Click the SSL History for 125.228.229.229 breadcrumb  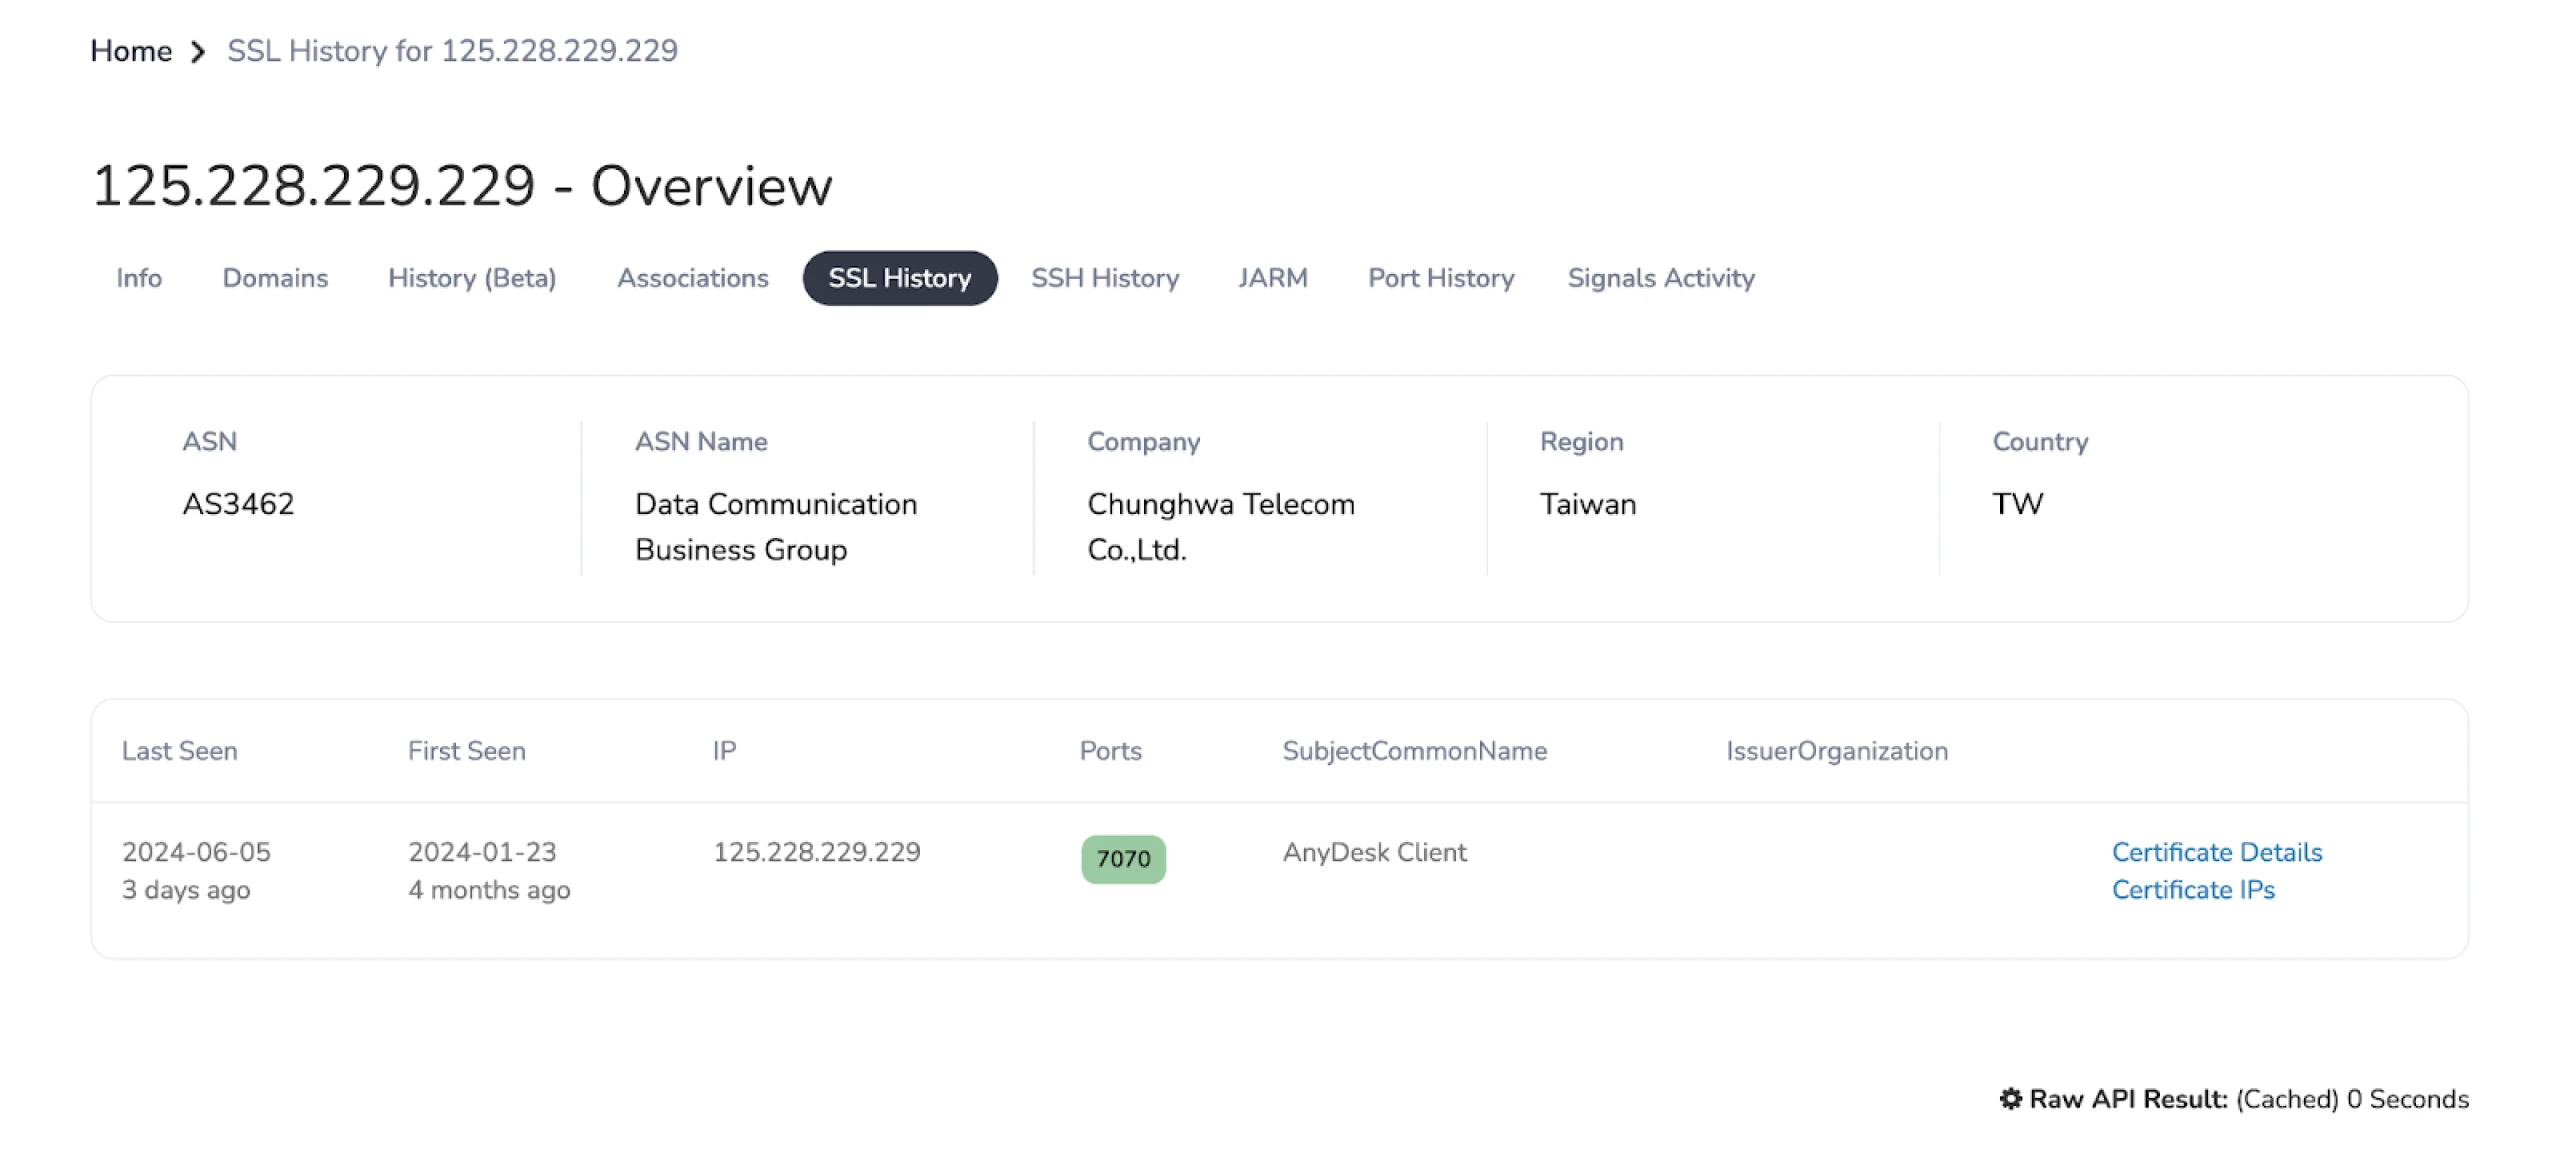(452, 51)
